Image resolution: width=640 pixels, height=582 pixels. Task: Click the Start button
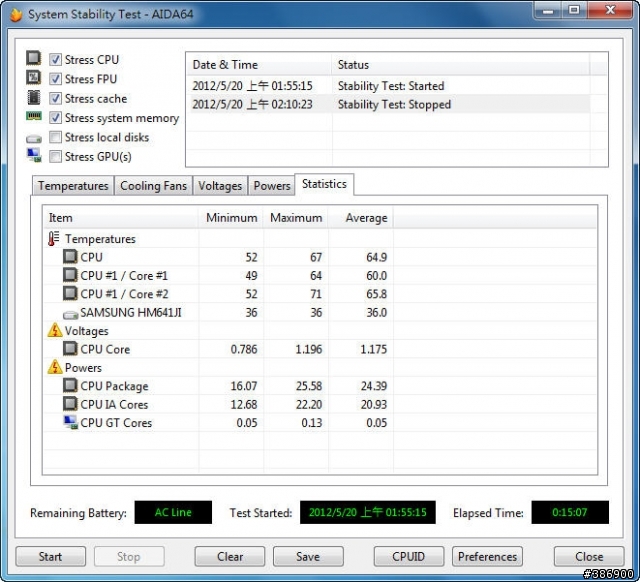51,556
